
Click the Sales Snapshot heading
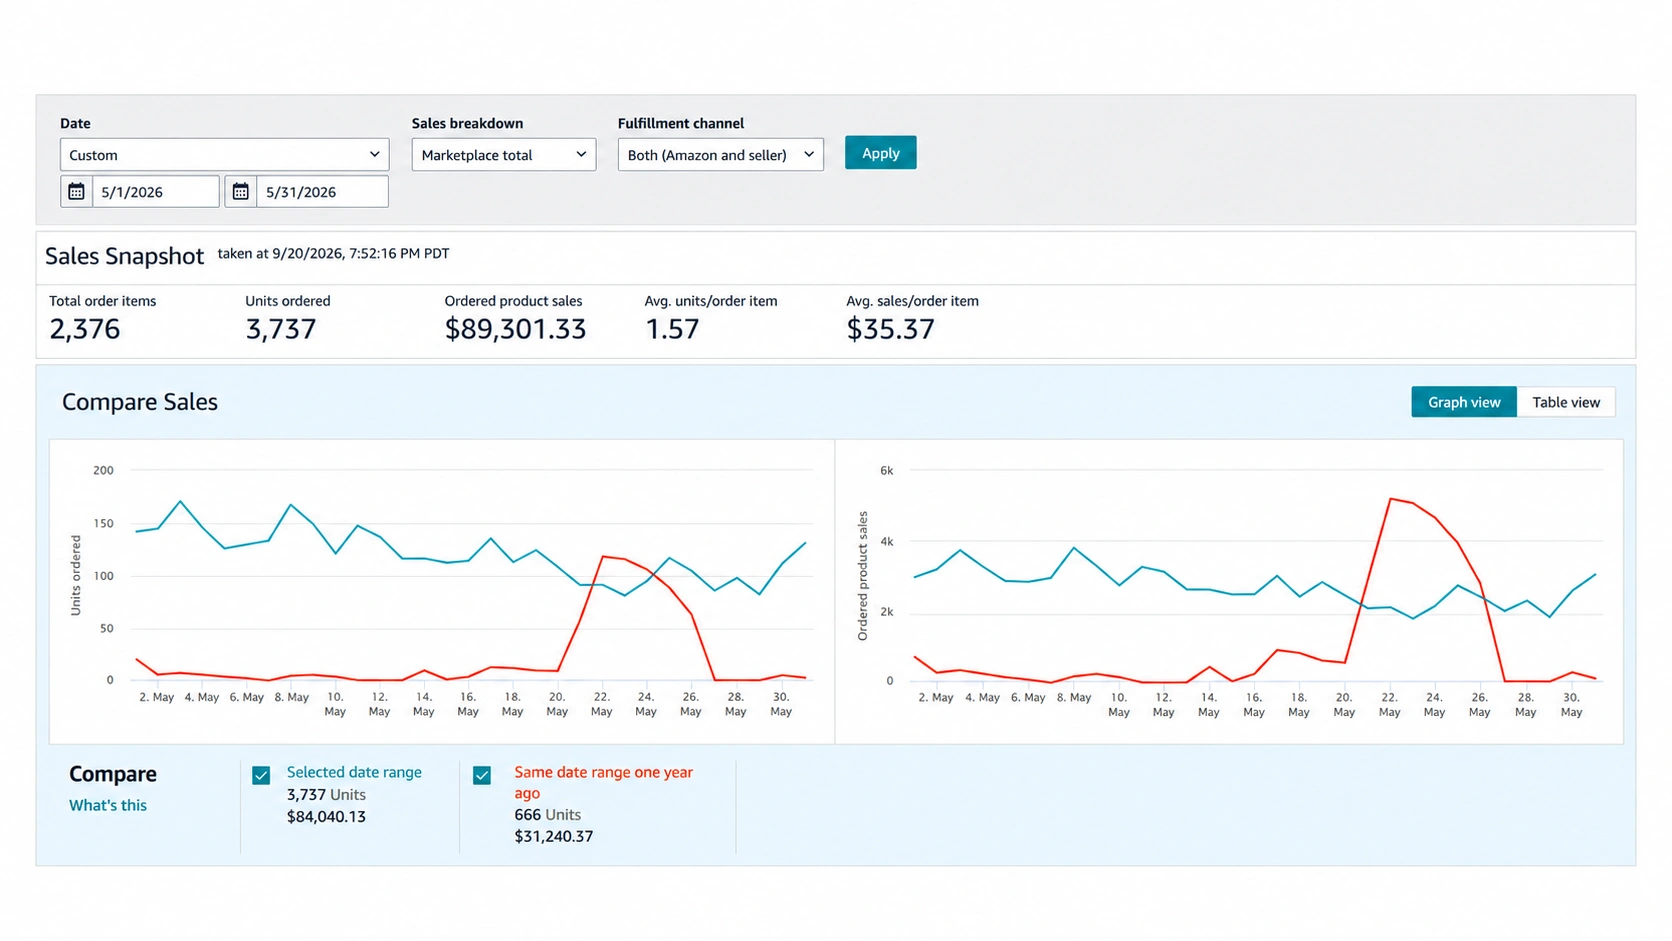coord(124,256)
